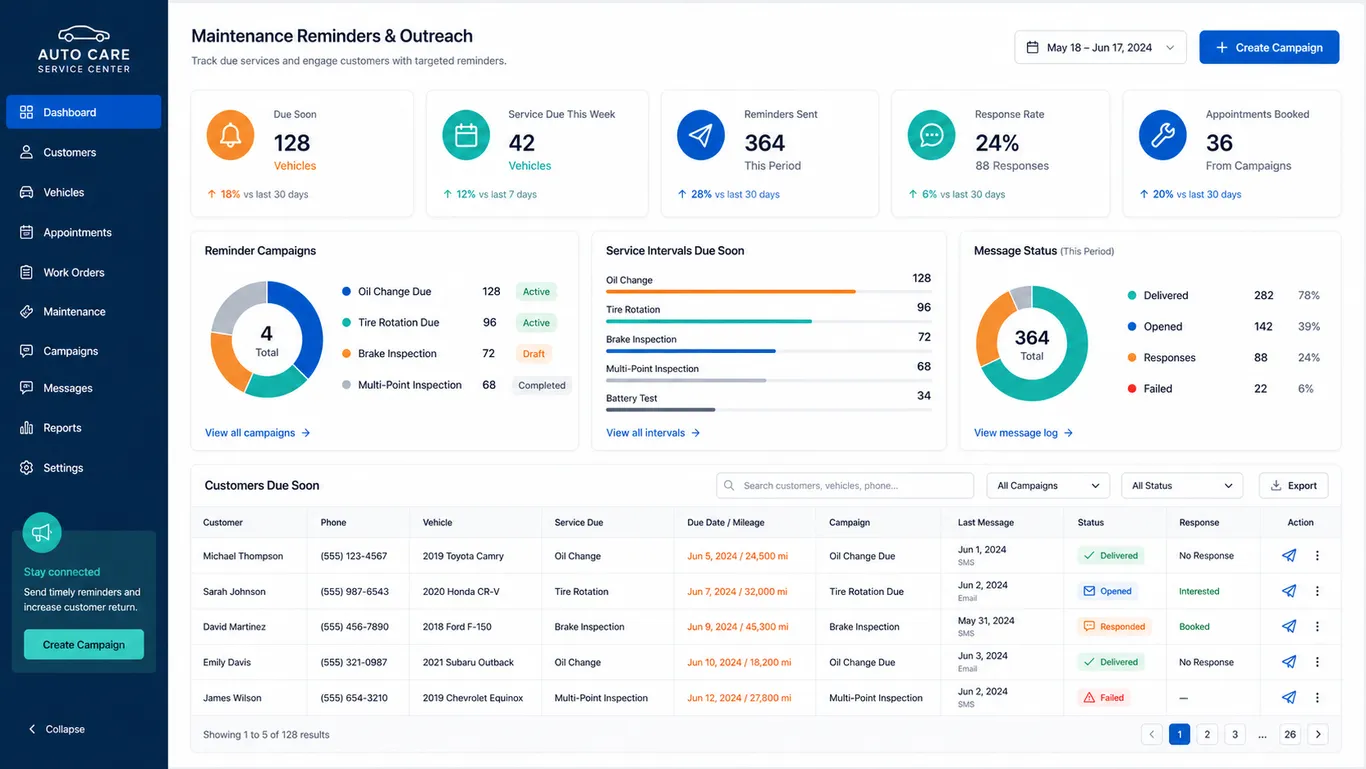The height and width of the screenshot is (769, 1366).
Task: Send a message to Emily Davis
Action: pyautogui.click(x=1289, y=662)
